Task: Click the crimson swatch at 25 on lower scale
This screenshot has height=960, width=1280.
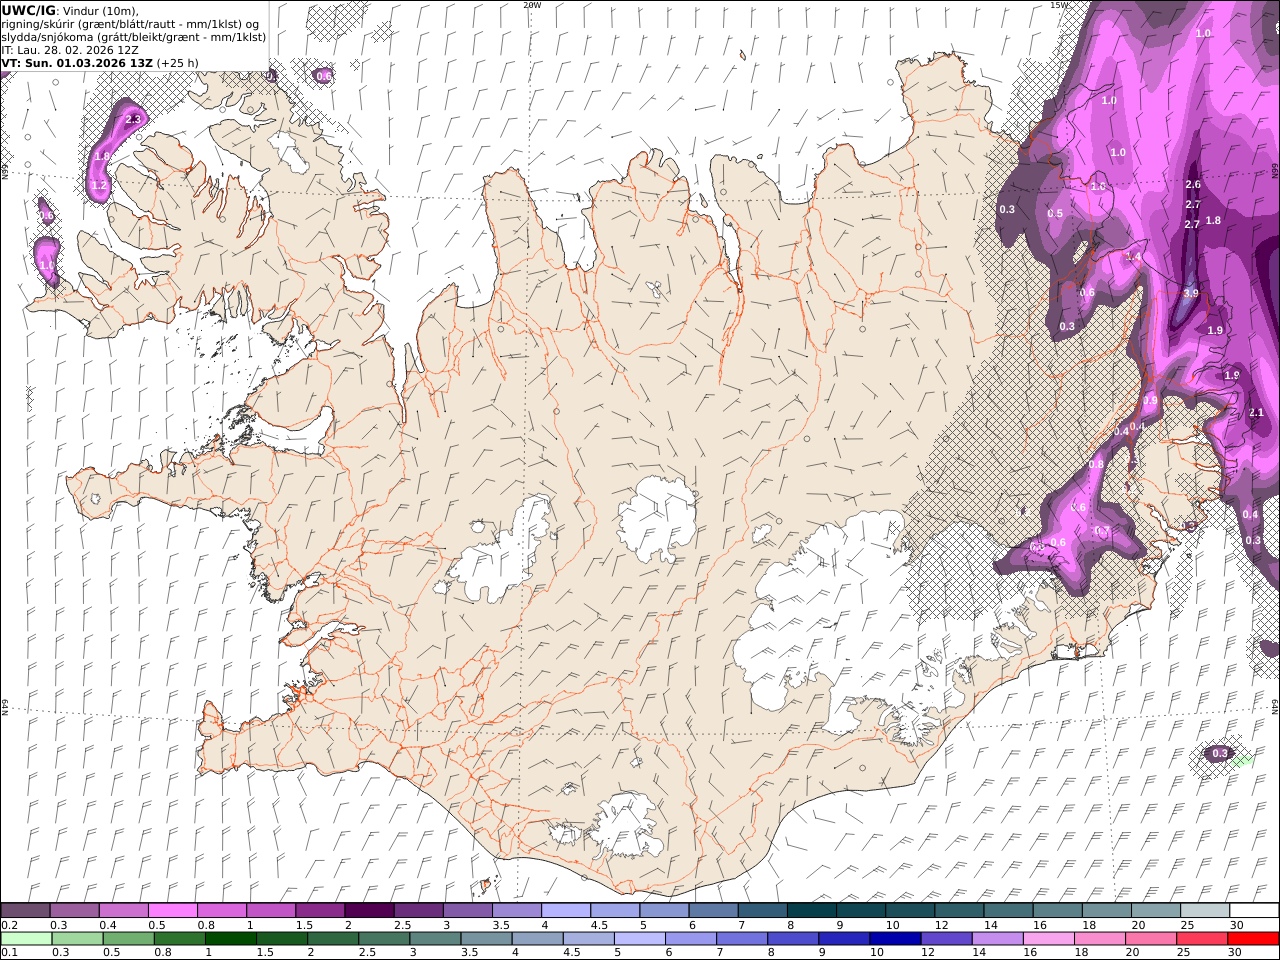Action: click(x=1201, y=939)
